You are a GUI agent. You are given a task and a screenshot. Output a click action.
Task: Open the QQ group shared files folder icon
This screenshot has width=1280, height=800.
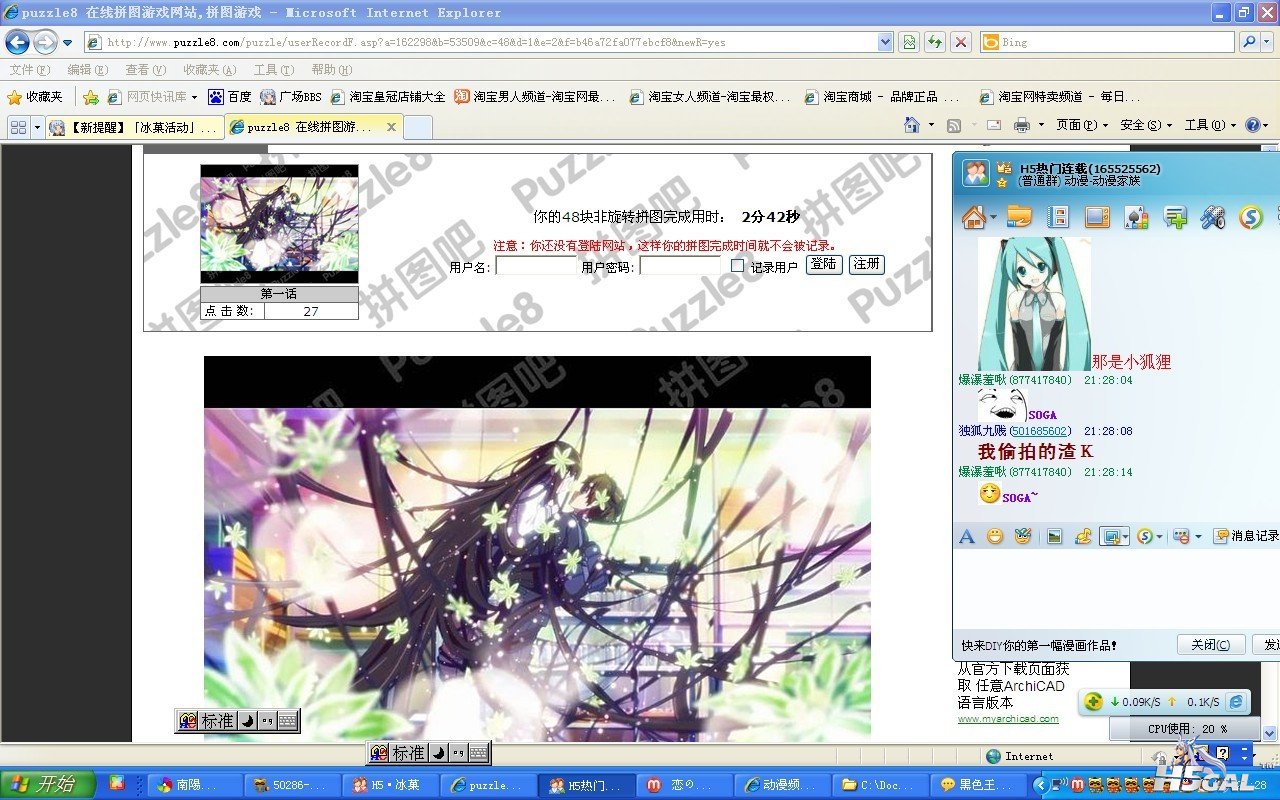click(1019, 217)
